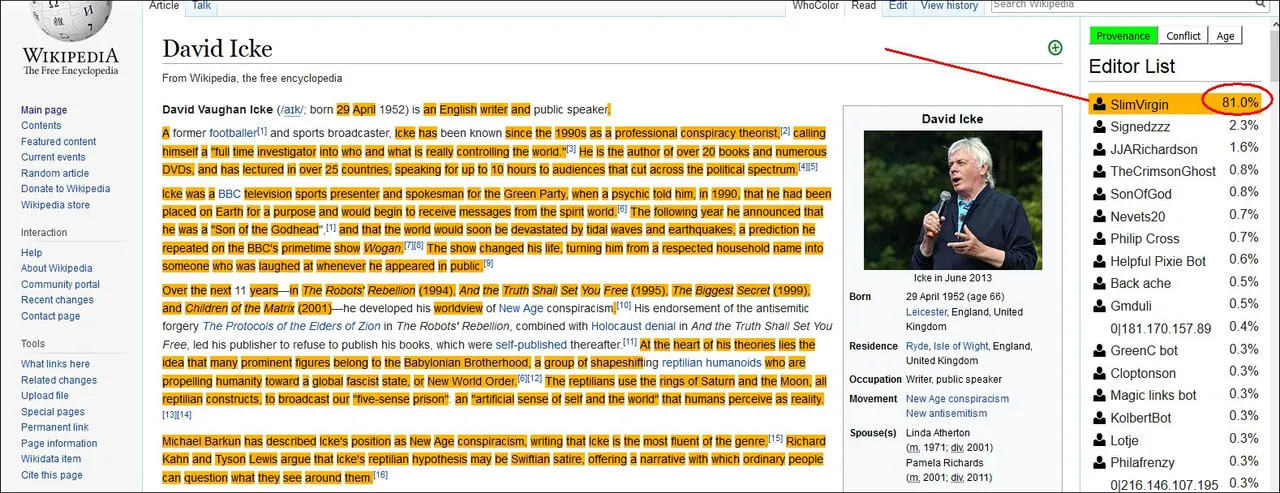Open the Wikipedia store link
Image resolution: width=1280 pixels, height=493 pixels.
click(x=55, y=205)
